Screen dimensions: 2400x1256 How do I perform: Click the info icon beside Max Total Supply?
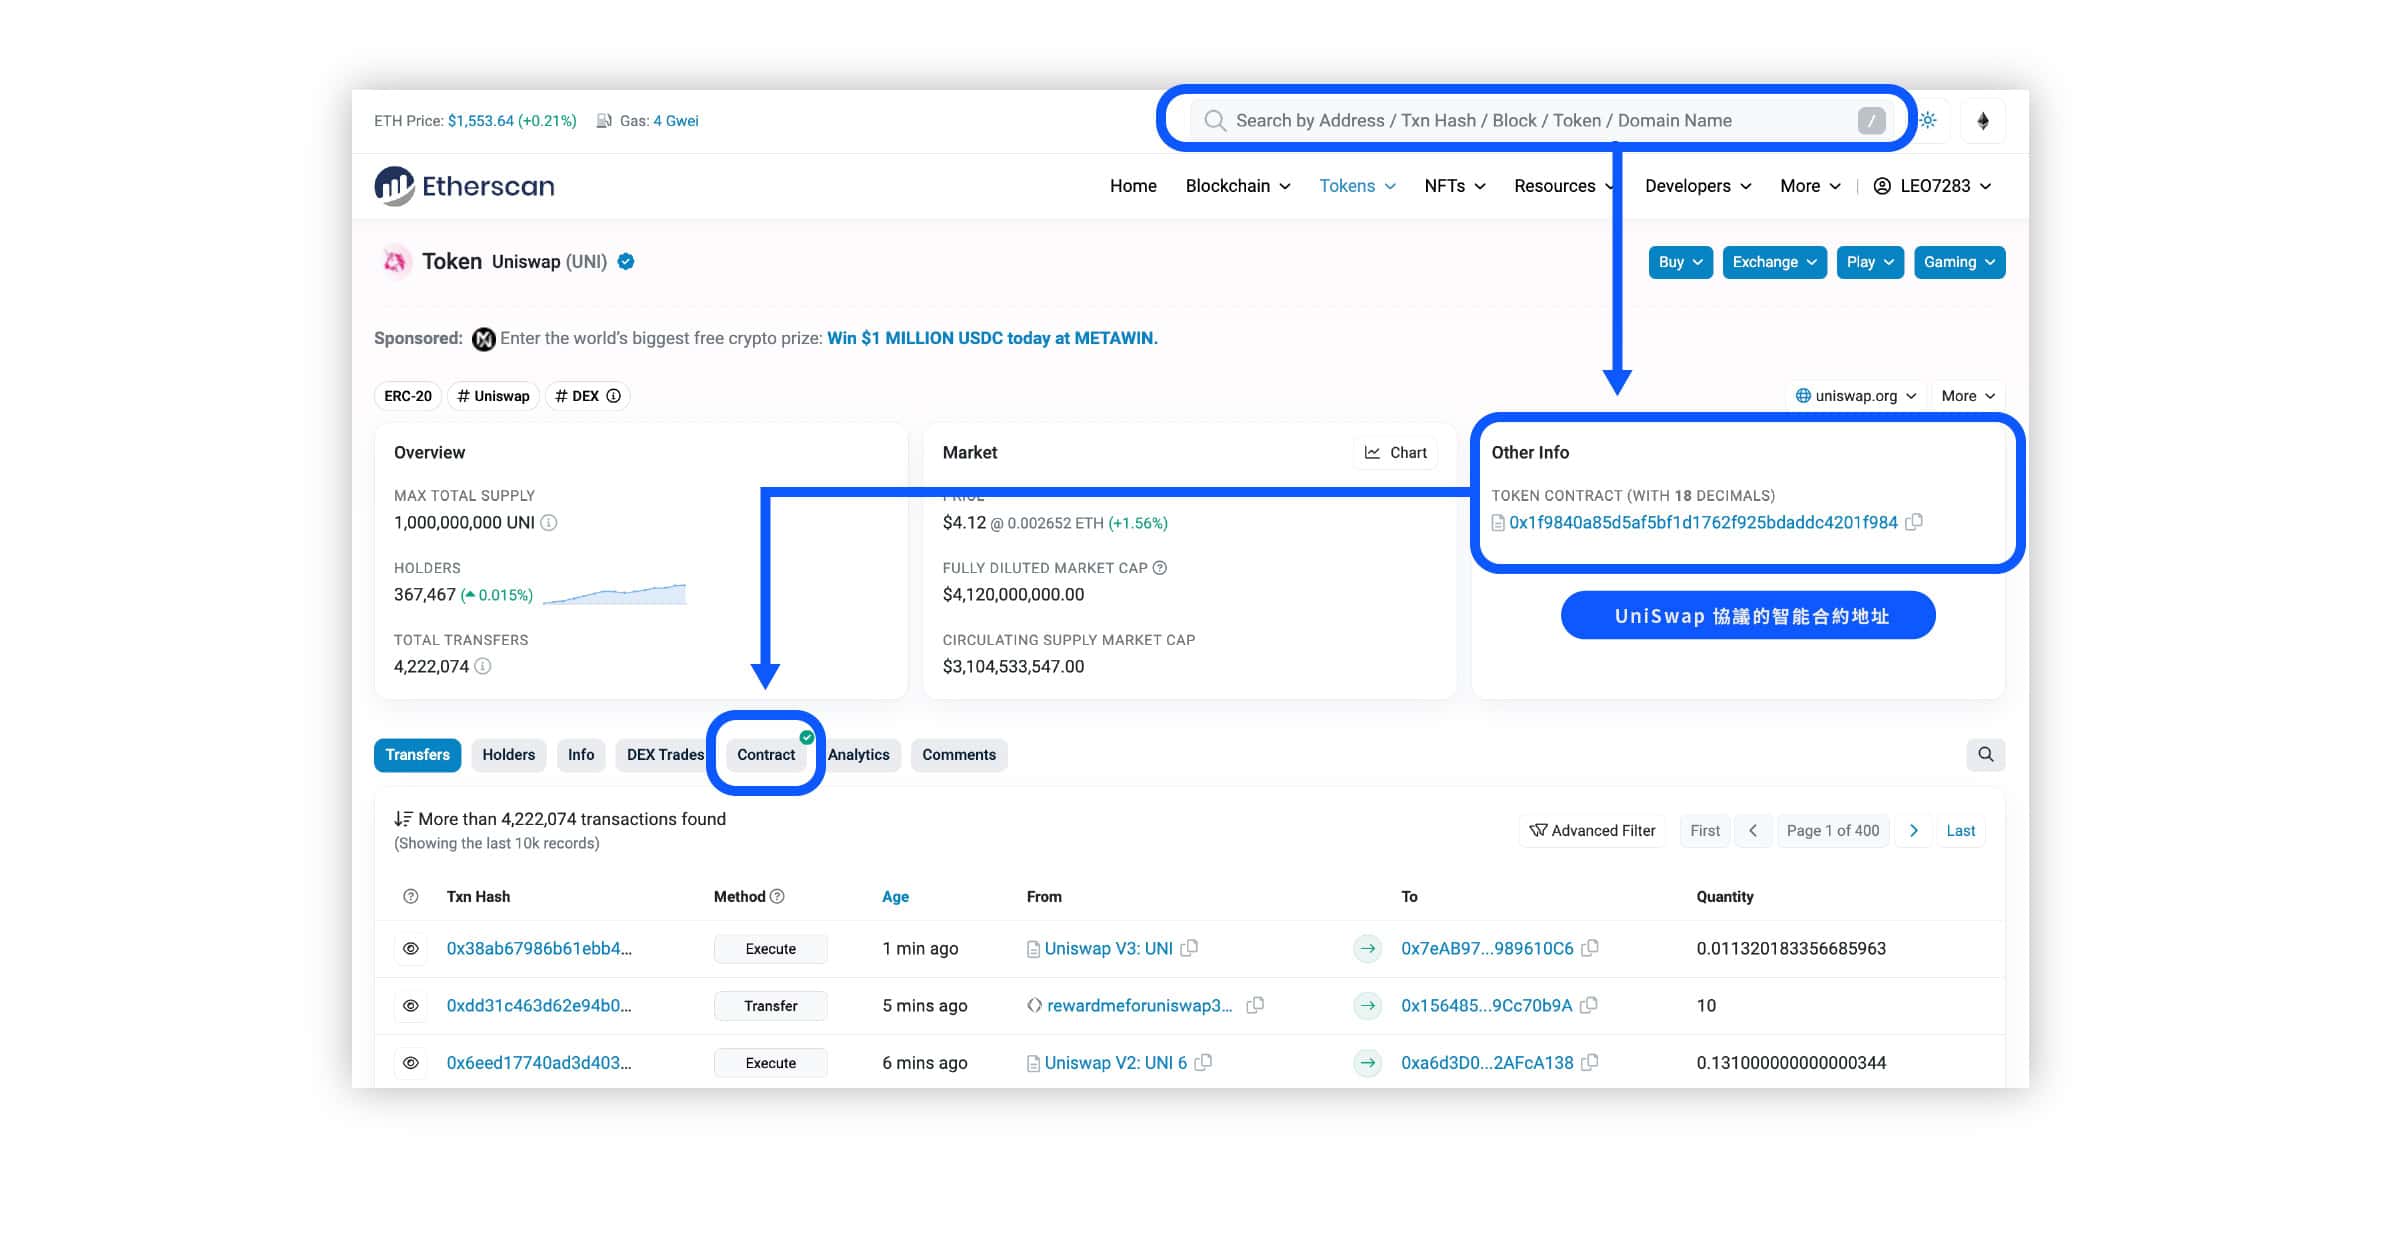click(549, 522)
